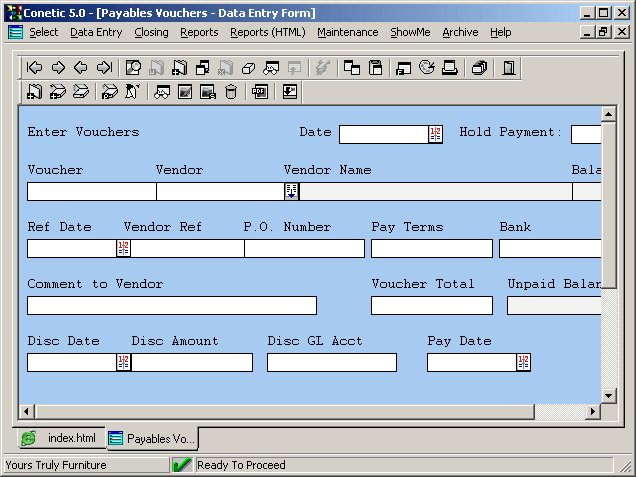Open the Ref Date calendar picker
Screen dimensions: 636x477
124,248
